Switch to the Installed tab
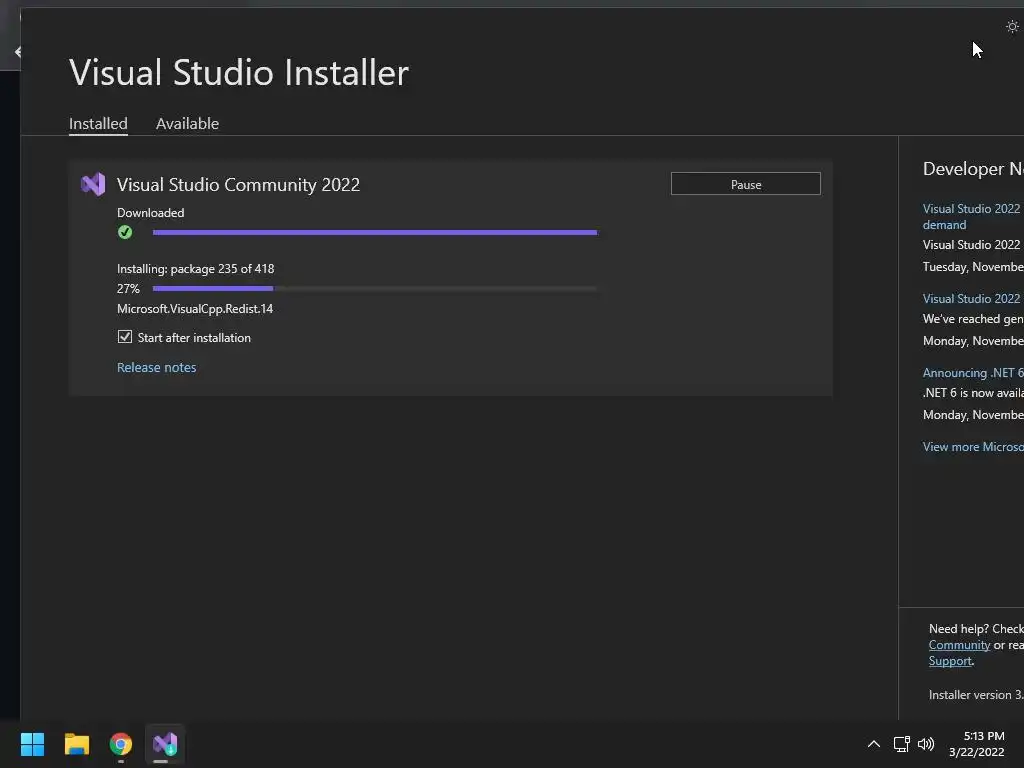The width and height of the screenshot is (1024, 768). (x=98, y=123)
